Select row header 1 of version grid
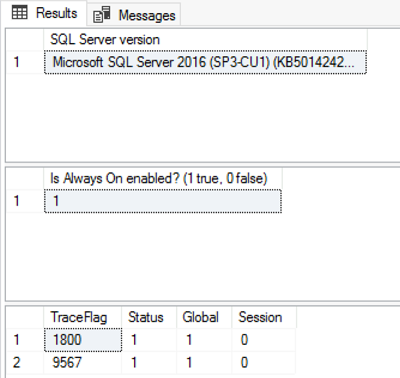400x378 pixels. point(25,62)
